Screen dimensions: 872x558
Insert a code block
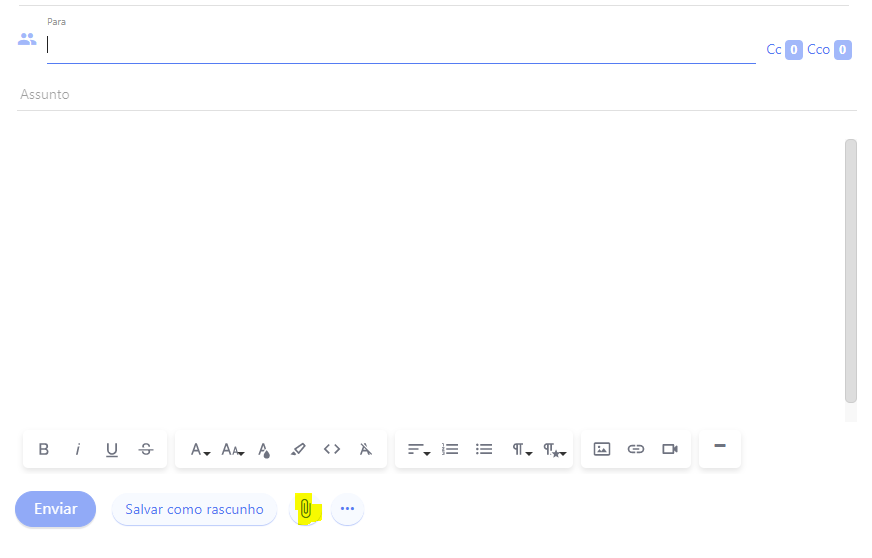pyautogui.click(x=332, y=450)
